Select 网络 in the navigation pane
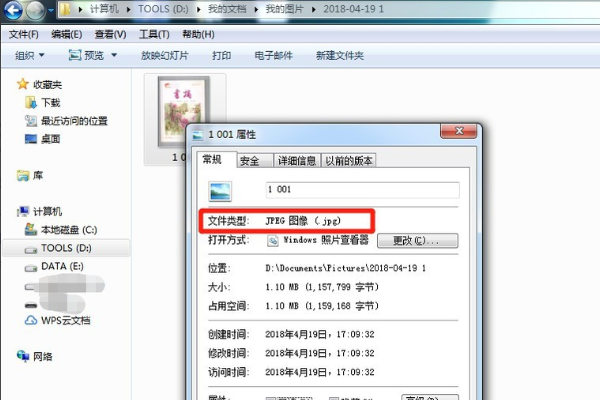This screenshot has height=400, width=600. [42, 357]
